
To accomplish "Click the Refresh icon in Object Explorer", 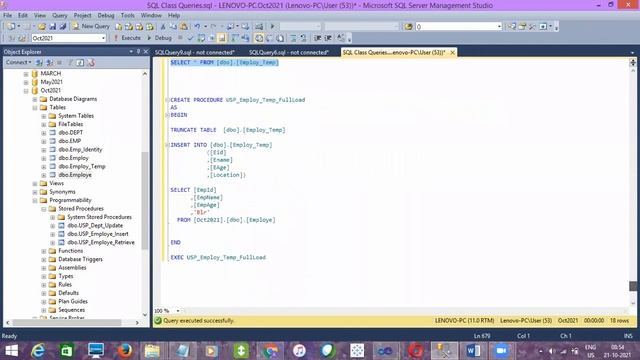I will pos(80,62).
